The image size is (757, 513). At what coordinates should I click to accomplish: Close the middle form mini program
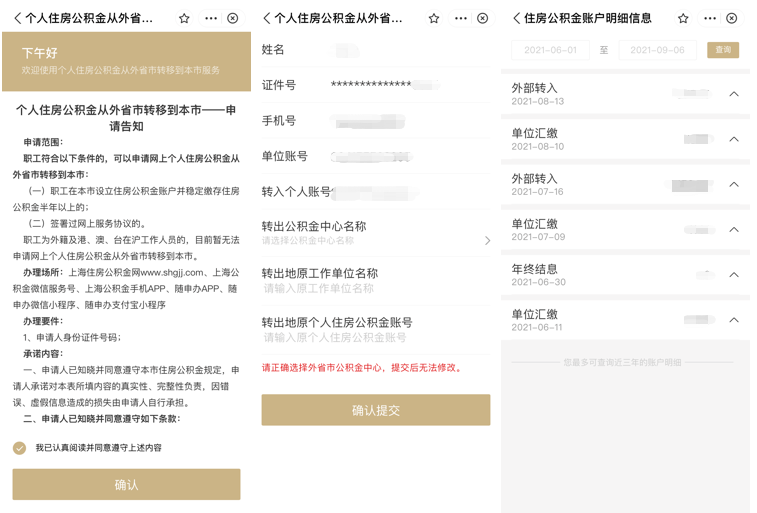point(482,18)
